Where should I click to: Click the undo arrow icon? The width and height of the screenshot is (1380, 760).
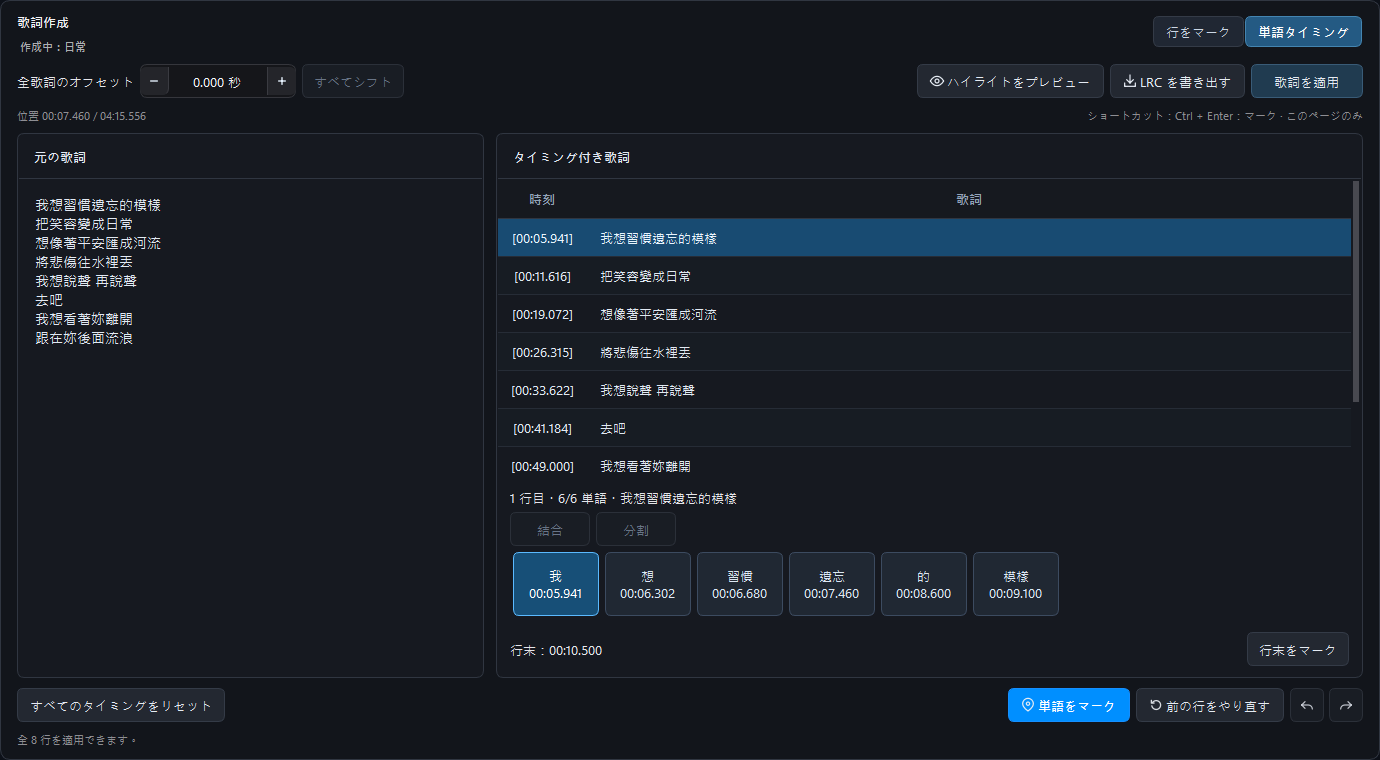(x=1306, y=705)
